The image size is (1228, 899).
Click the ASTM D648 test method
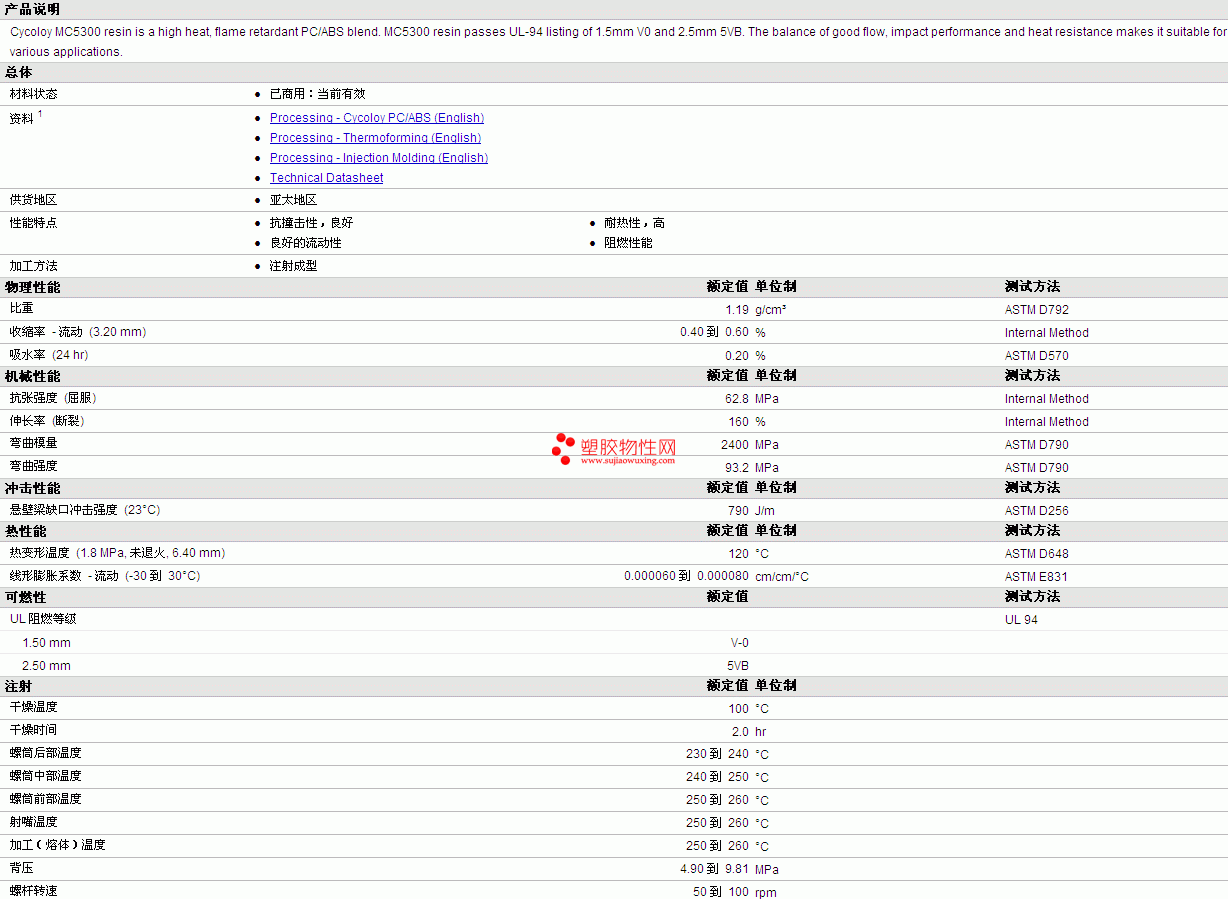[1037, 554]
